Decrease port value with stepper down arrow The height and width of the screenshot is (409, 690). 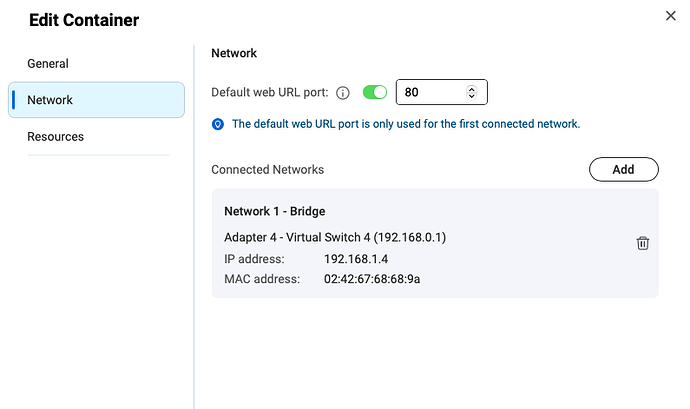(x=472, y=97)
